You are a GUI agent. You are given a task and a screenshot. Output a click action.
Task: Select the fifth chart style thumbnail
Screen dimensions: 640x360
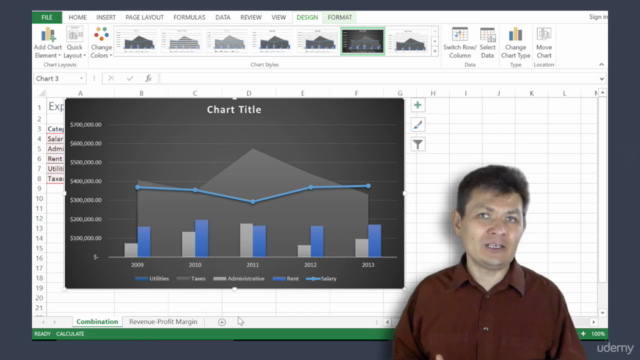point(318,41)
